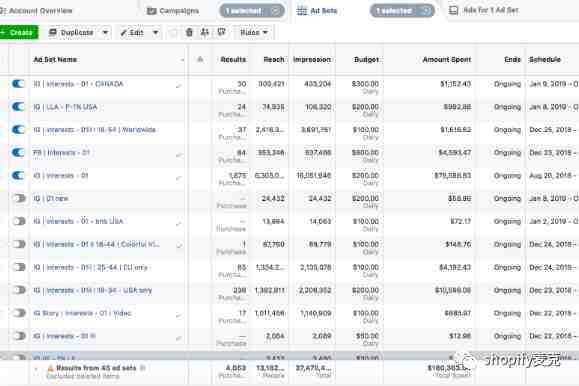
Task: Expand the Rules dropdown menu
Action: coord(254,33)
